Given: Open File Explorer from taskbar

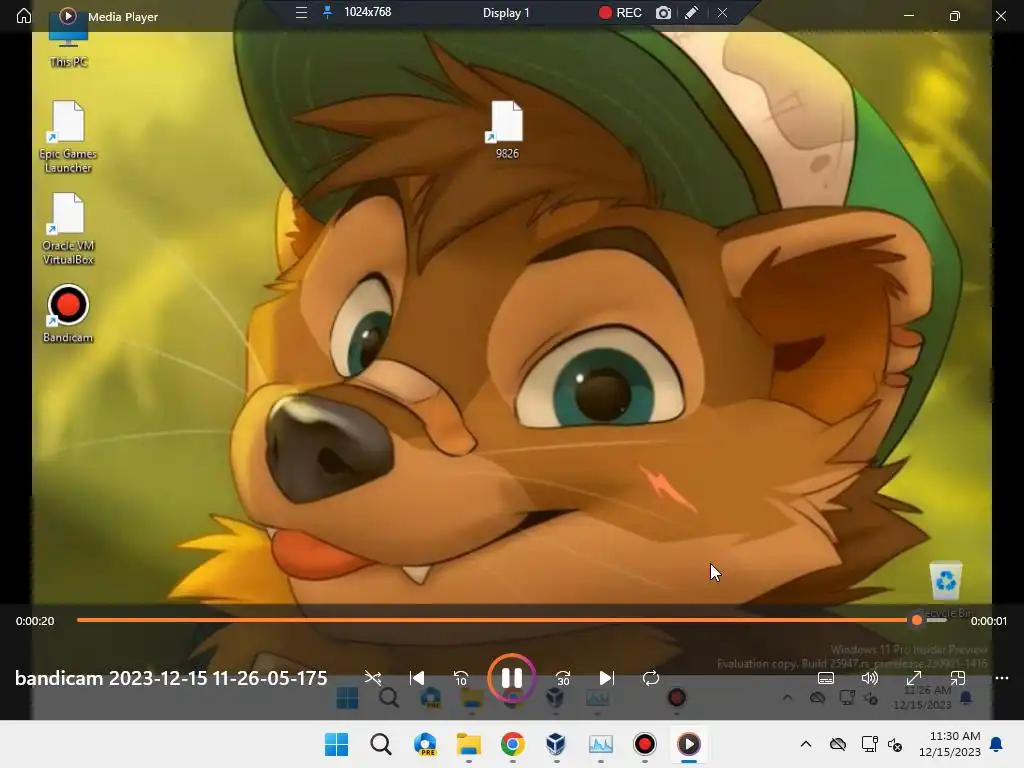Looking at the screenshot, I should (468, 744).
